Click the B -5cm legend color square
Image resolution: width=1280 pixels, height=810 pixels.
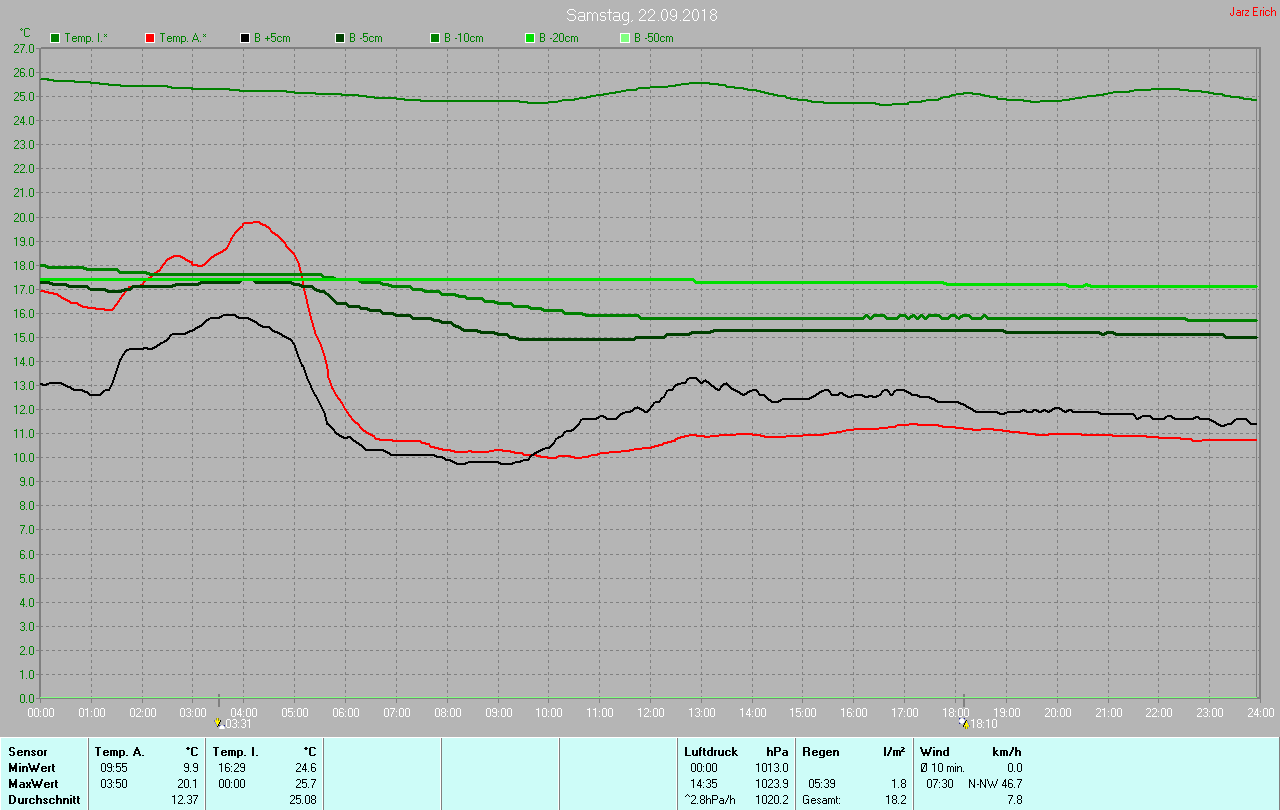pyautogui.click(x=340, y=38)
